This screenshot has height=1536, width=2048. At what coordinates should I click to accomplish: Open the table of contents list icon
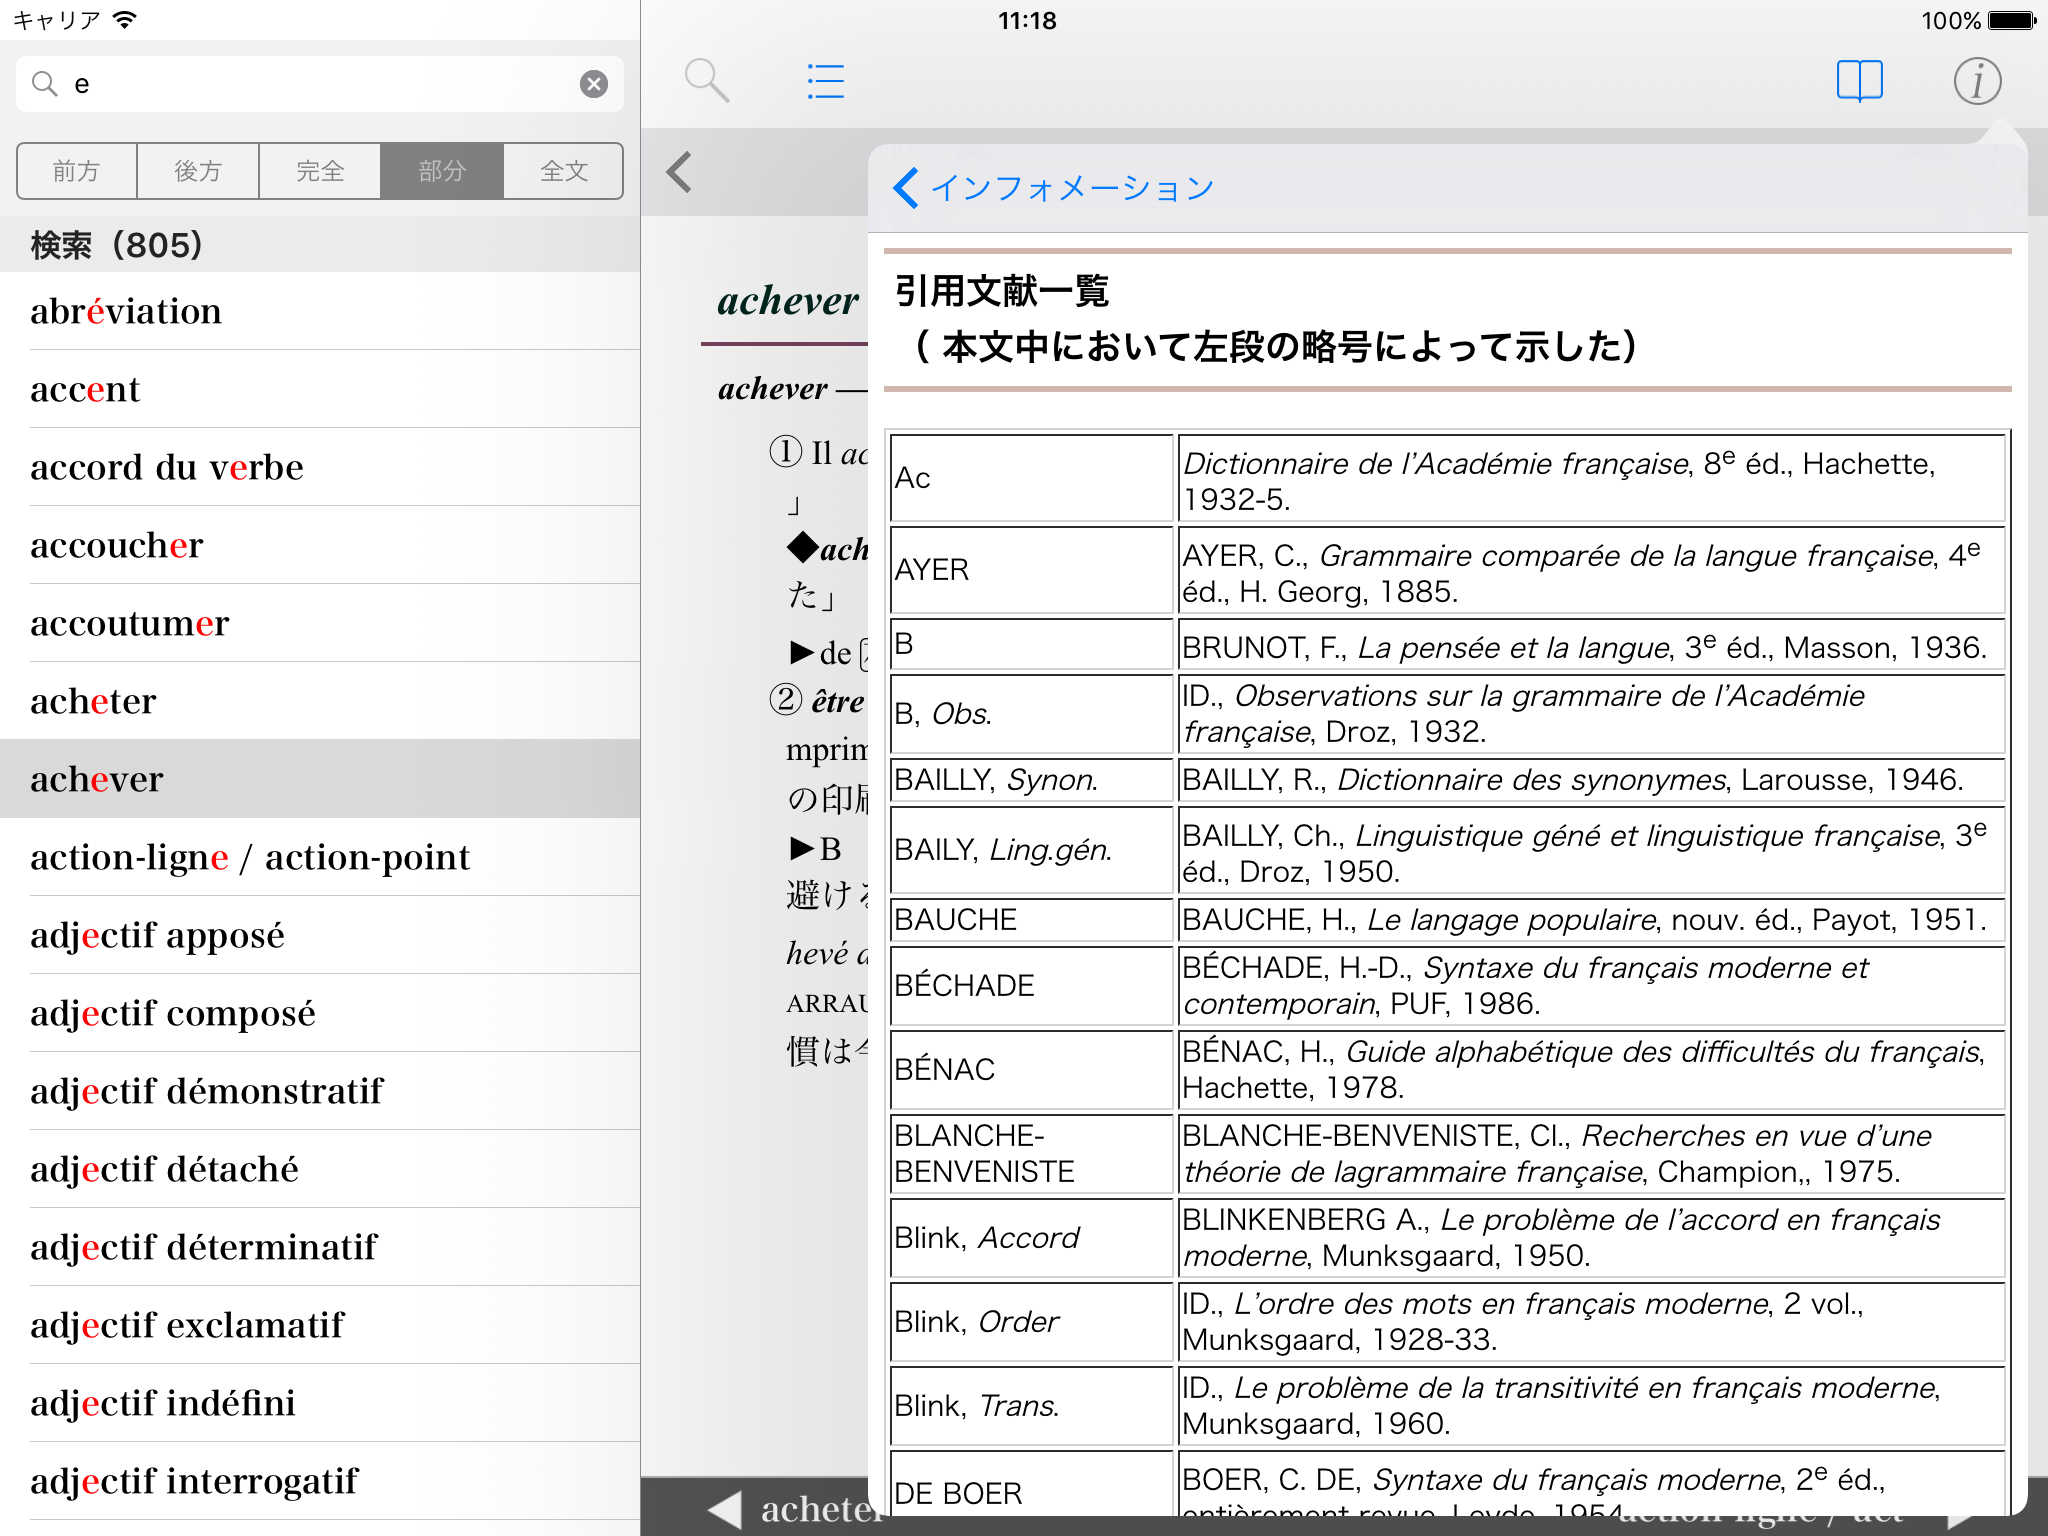point(826,81)
